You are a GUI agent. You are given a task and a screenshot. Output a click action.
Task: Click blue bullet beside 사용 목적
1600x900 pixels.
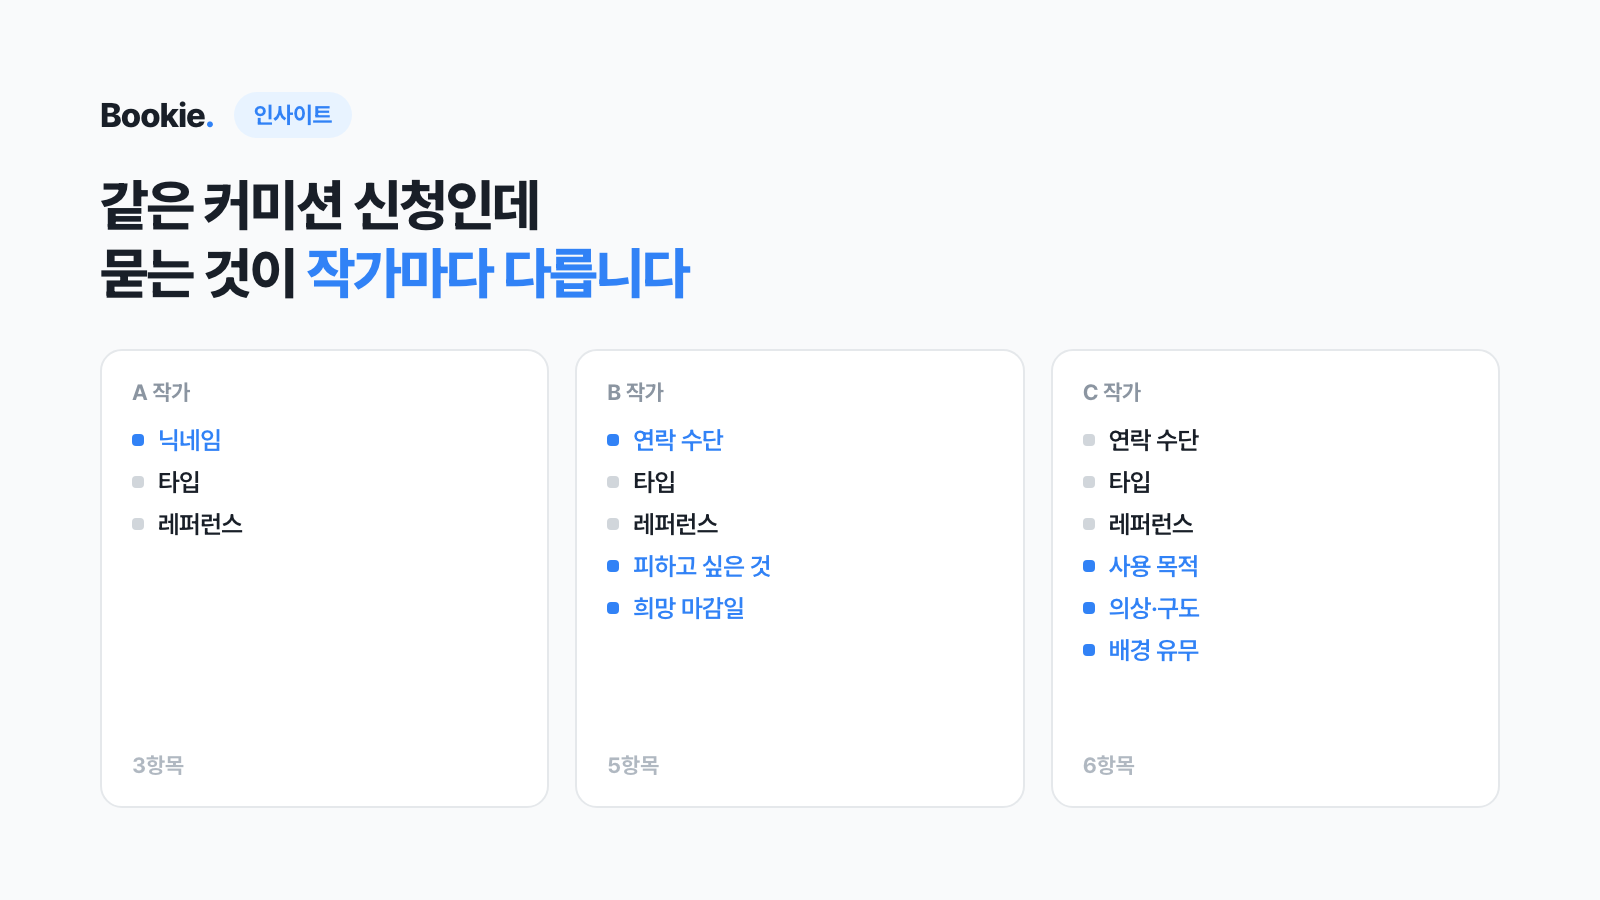click(x=1089, y=566)
